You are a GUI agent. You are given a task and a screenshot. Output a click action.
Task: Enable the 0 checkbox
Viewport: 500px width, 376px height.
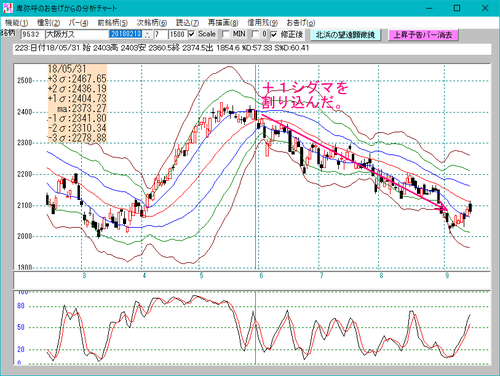click(255, 34)
